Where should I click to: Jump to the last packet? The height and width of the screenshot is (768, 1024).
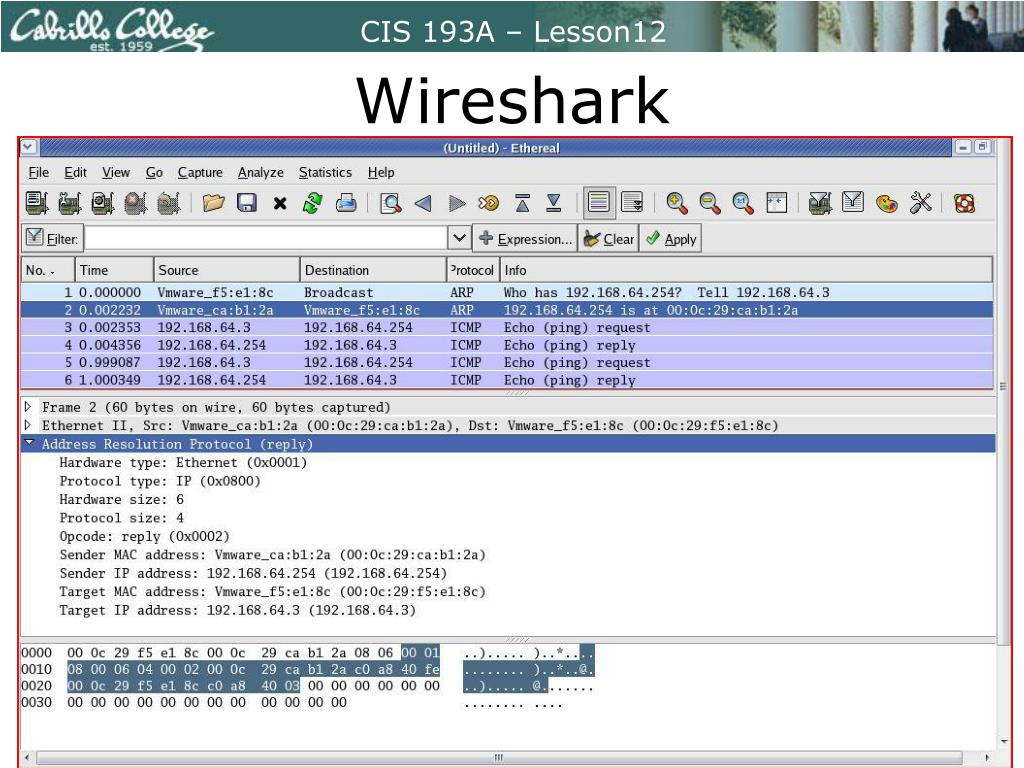(554, 203)
